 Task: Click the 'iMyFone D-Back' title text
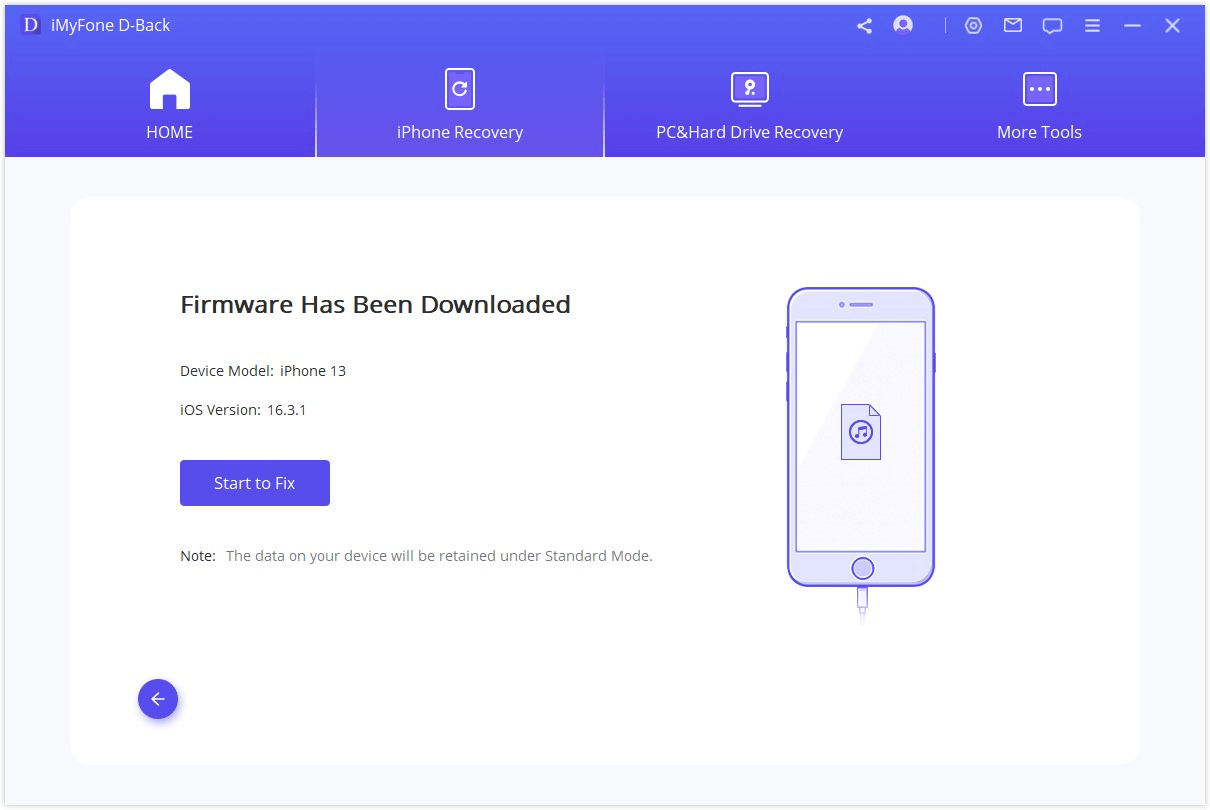tap(110, 26)
